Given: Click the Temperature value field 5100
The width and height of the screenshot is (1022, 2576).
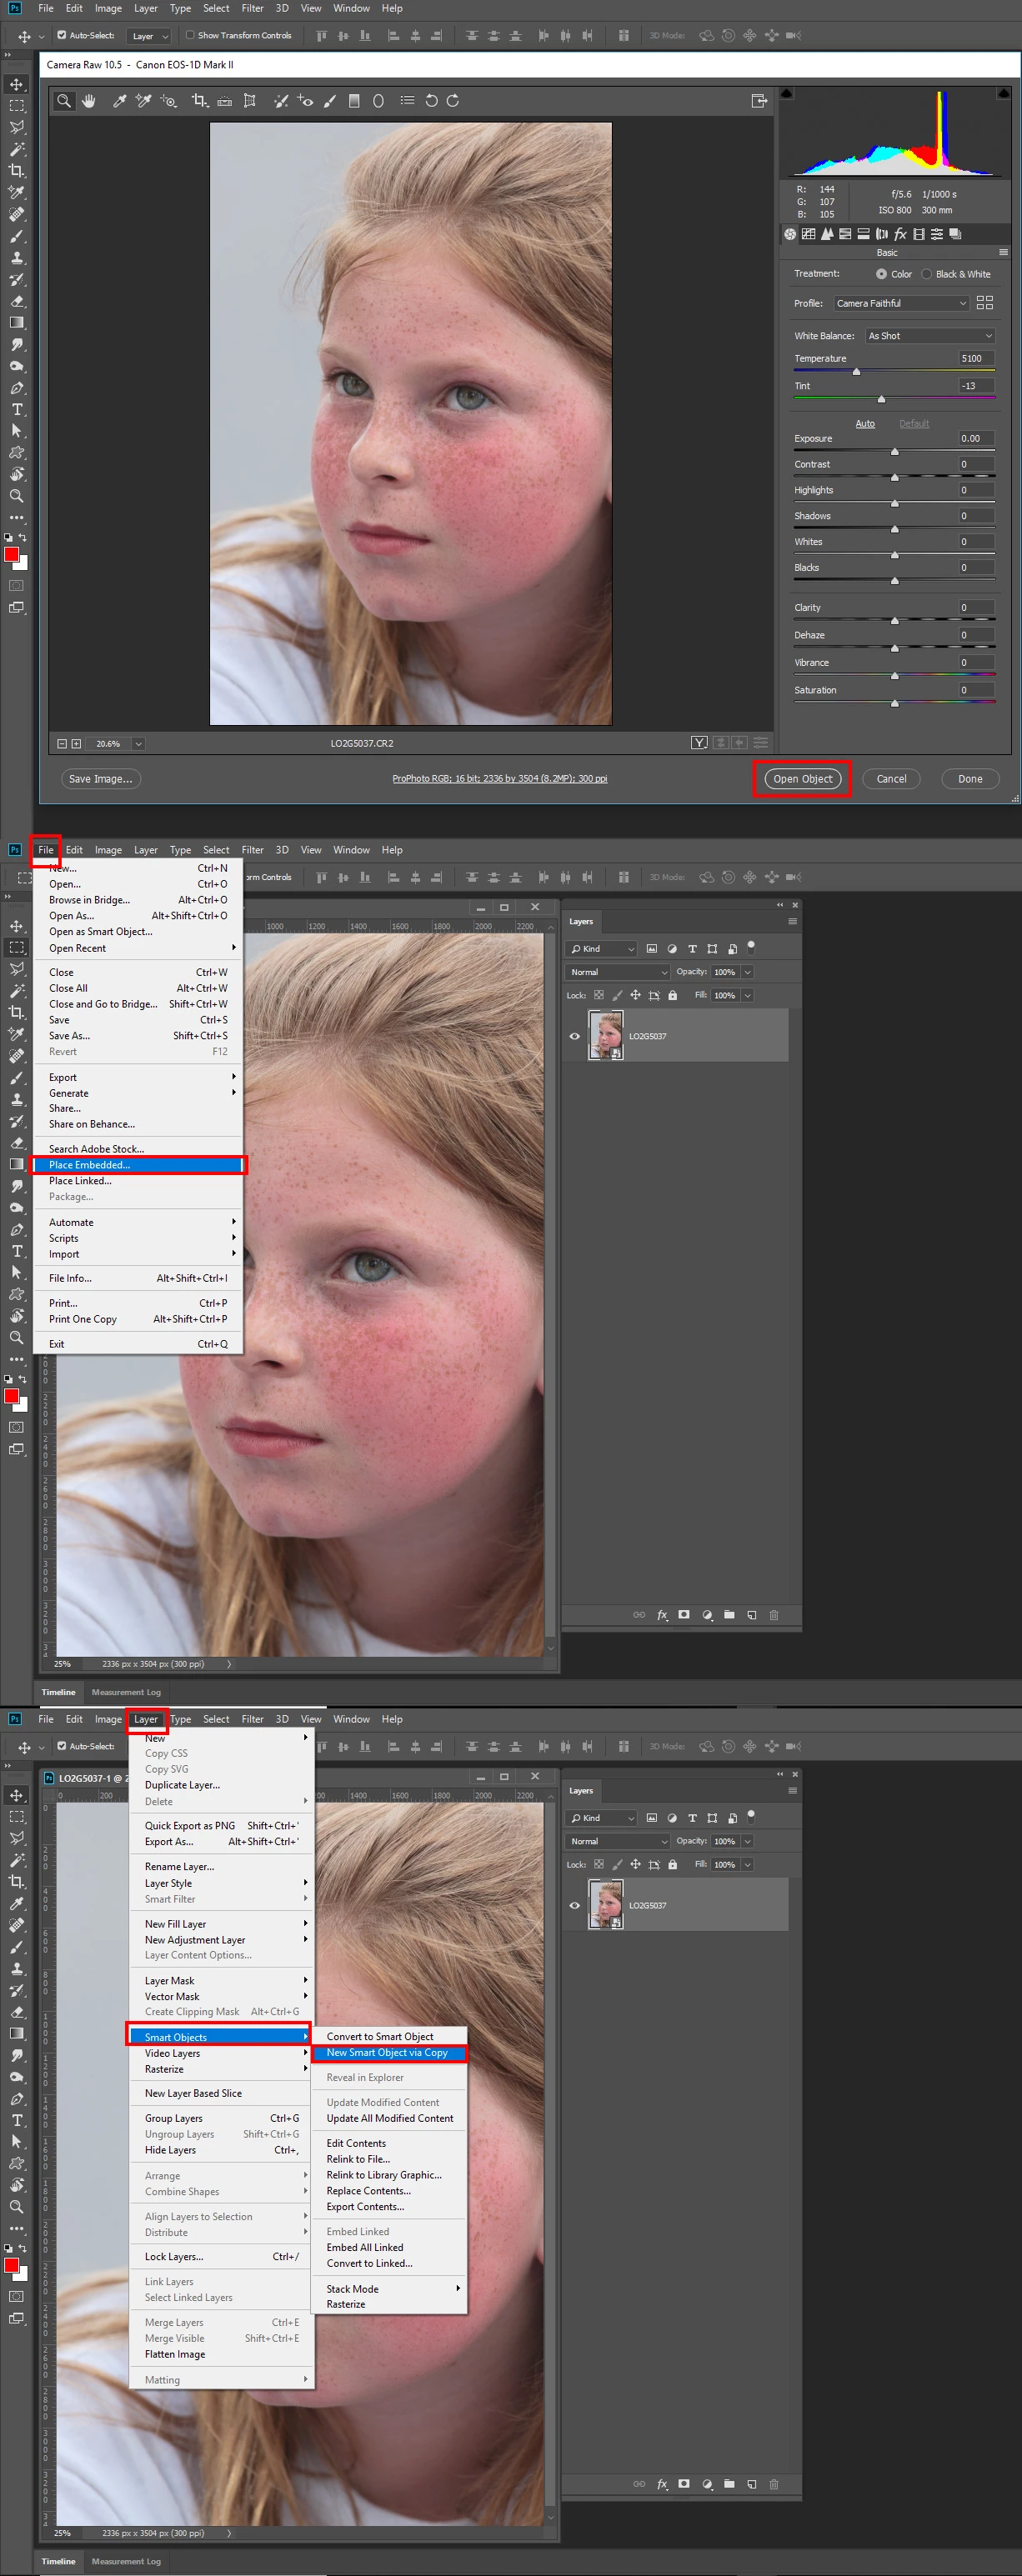Looking at the screenshot, I should pos(977,359).
